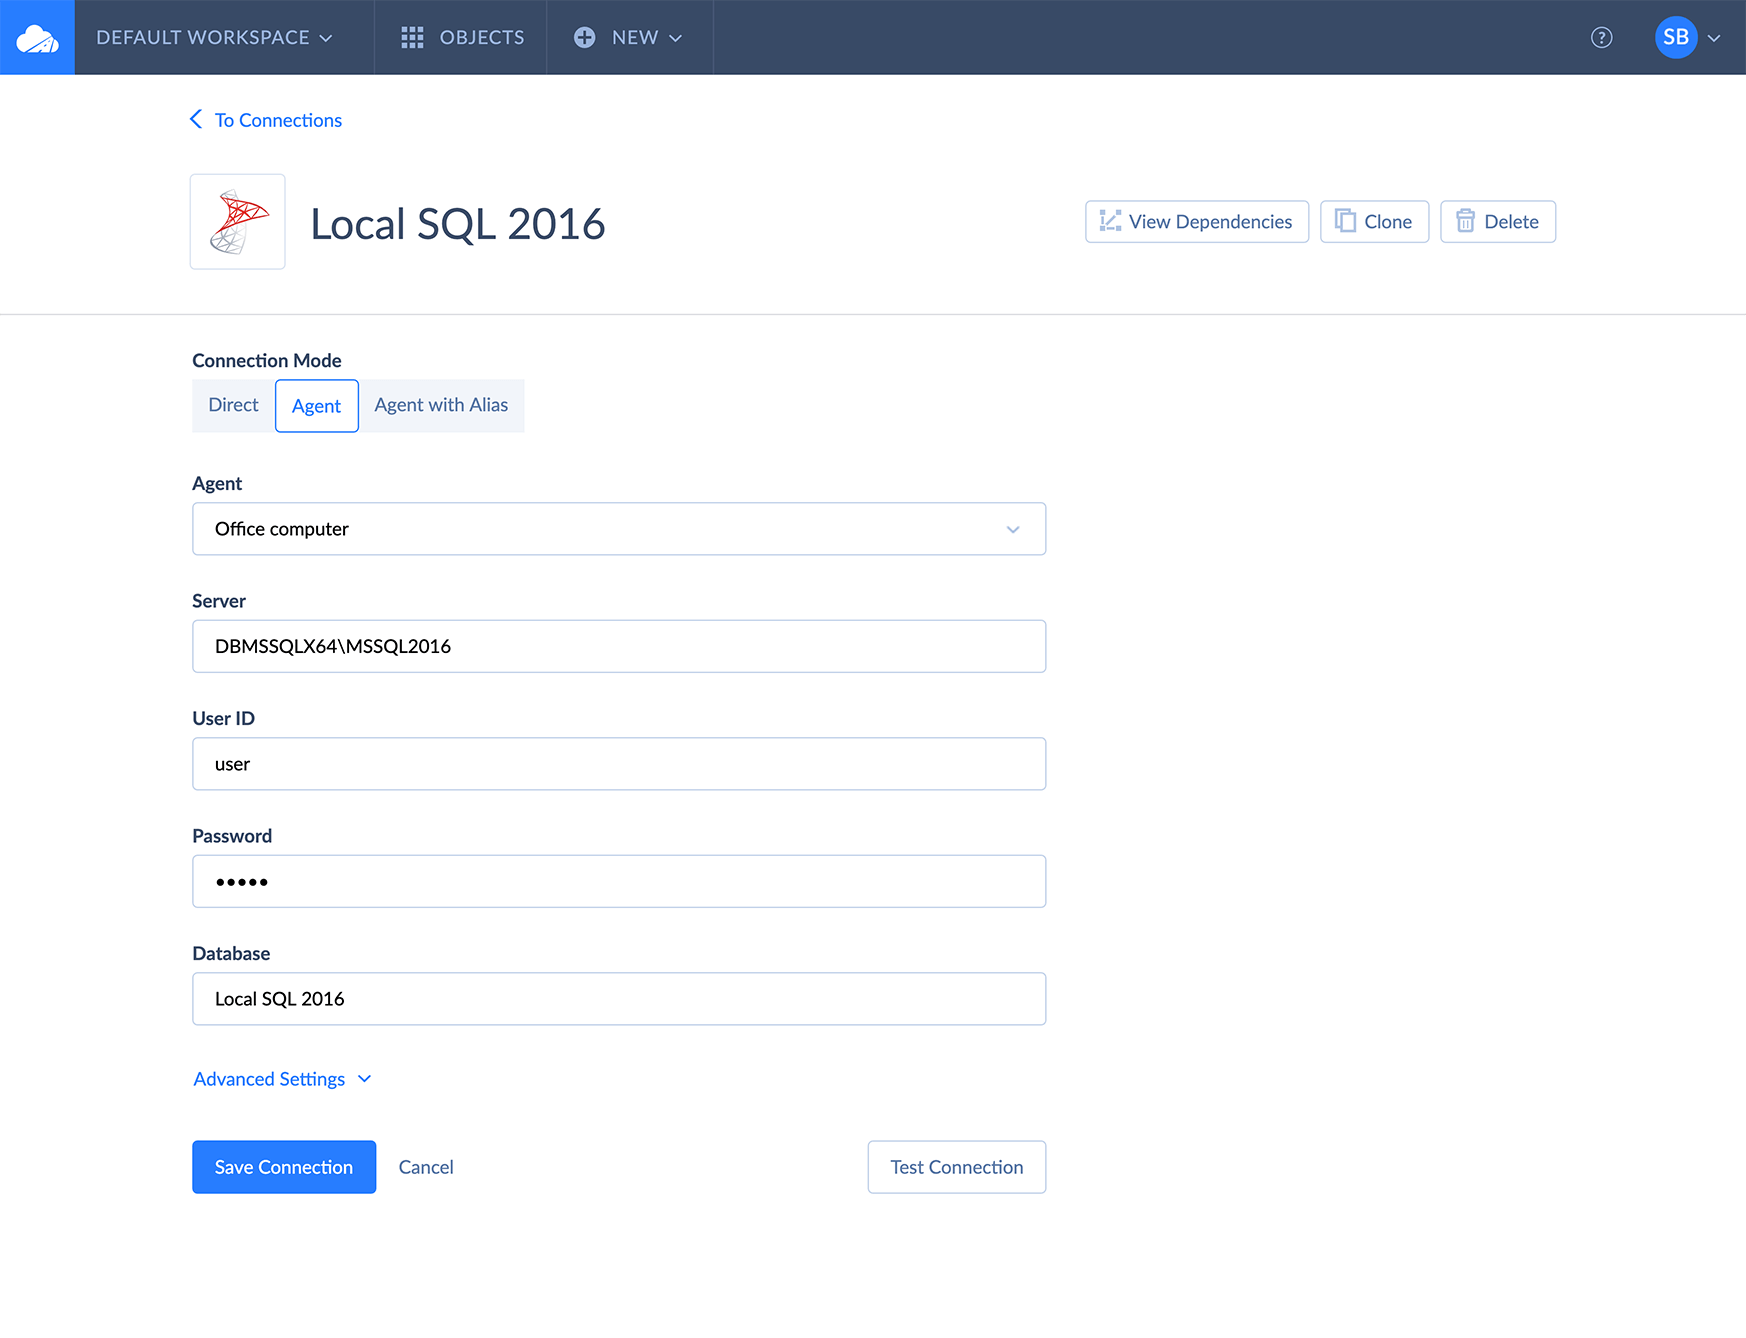Open the Agent dropdown list
This screenshot has width=1746, height=1338.
[1012, 529]
